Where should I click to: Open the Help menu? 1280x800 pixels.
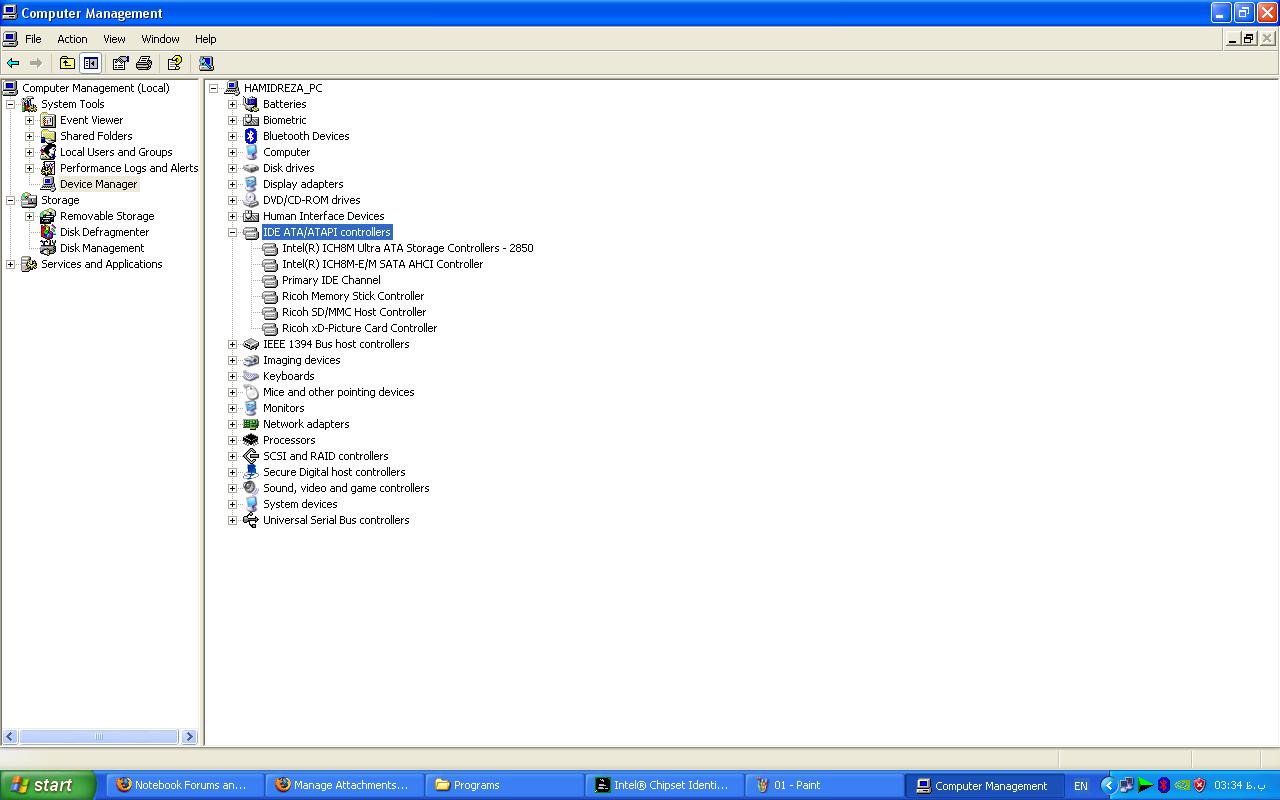[x=205, y=39]
